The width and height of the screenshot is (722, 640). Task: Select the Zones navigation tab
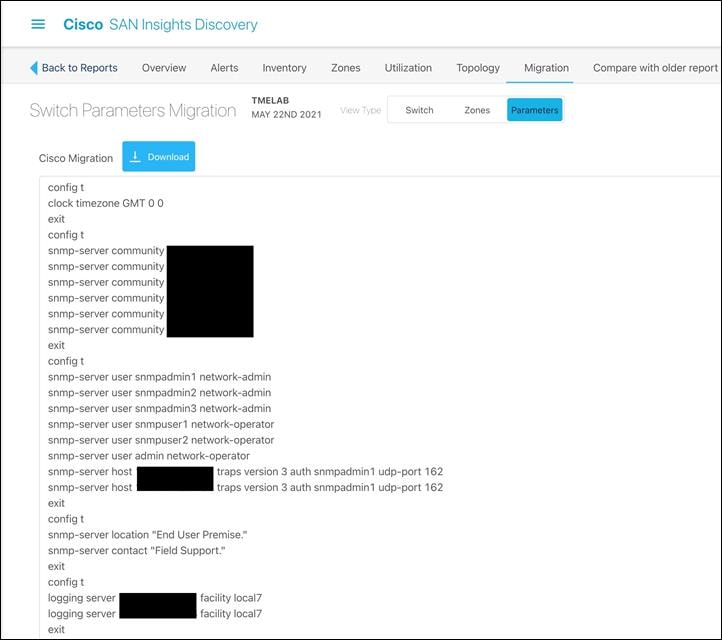point(345,68)
